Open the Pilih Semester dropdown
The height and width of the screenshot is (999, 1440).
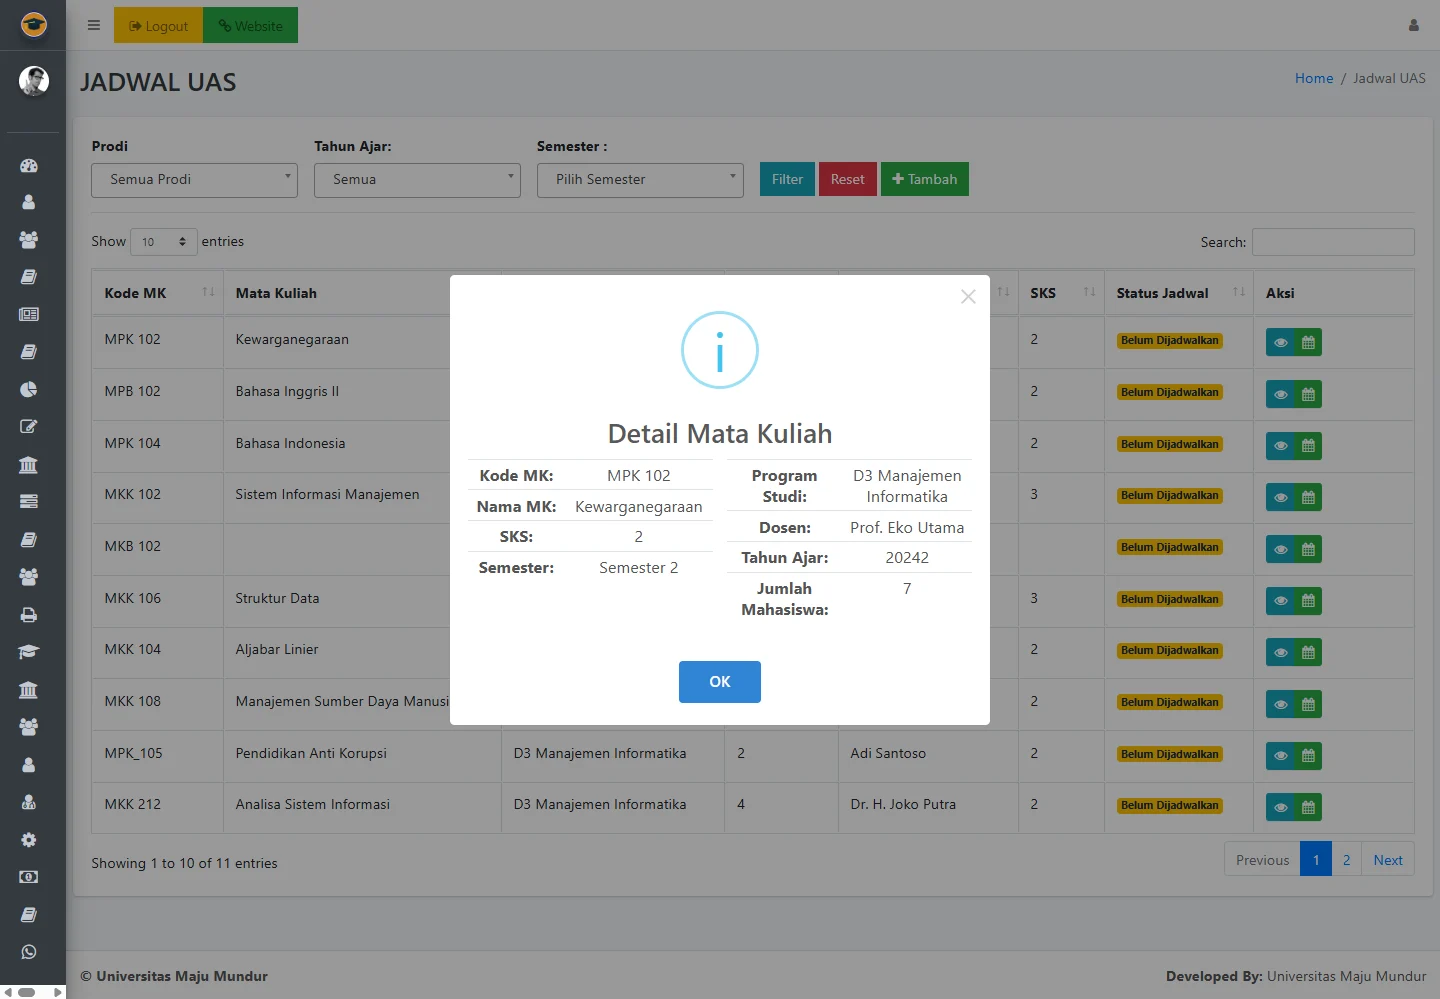[x=640, y=180]
